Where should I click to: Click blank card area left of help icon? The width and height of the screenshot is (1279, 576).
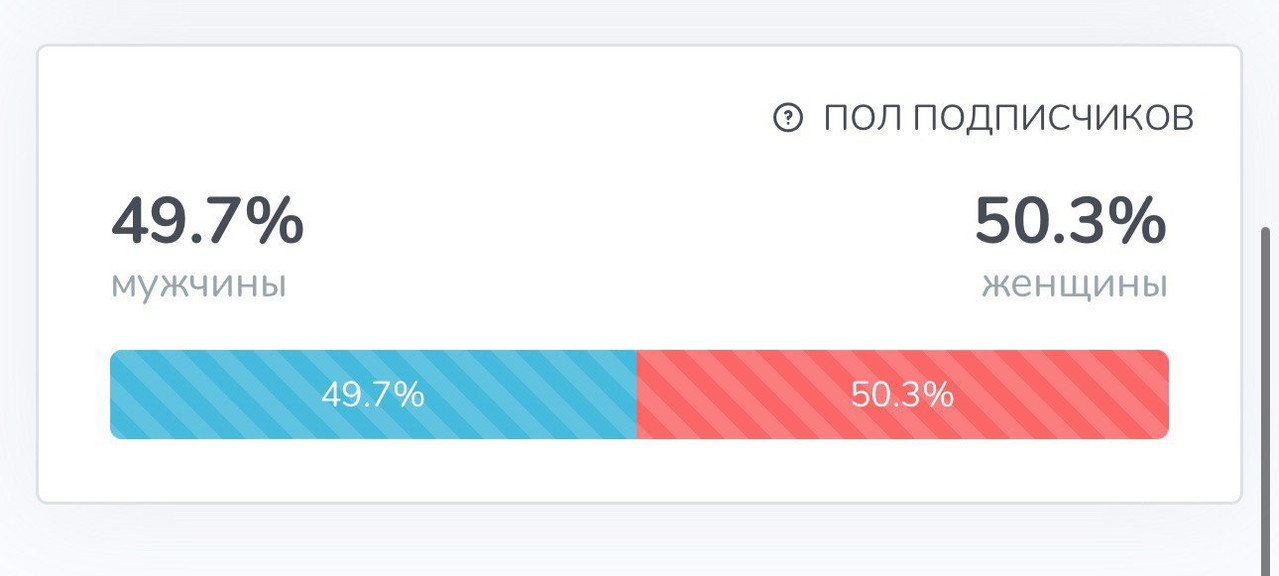coord(400,118)
